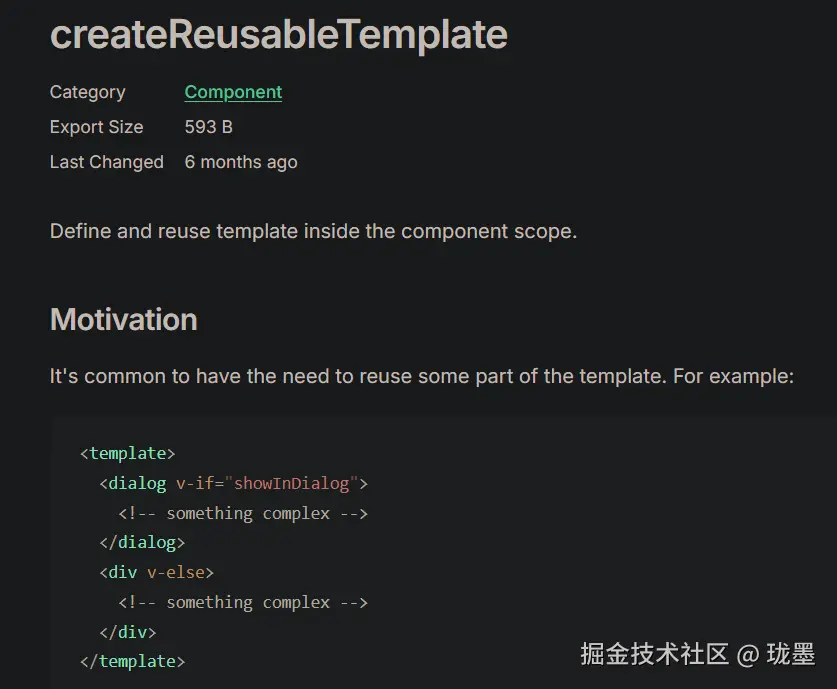The height and width of the screenshot is (689, 837).
Task: Click the Export Size label
Action: [96, 127]
